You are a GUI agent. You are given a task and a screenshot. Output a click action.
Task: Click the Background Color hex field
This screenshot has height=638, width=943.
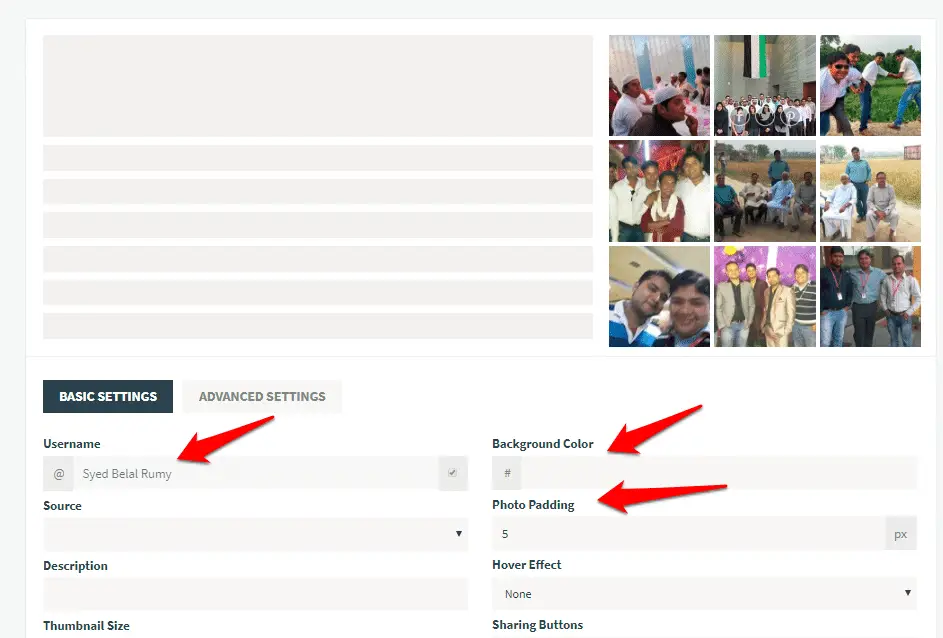(719, 473)
